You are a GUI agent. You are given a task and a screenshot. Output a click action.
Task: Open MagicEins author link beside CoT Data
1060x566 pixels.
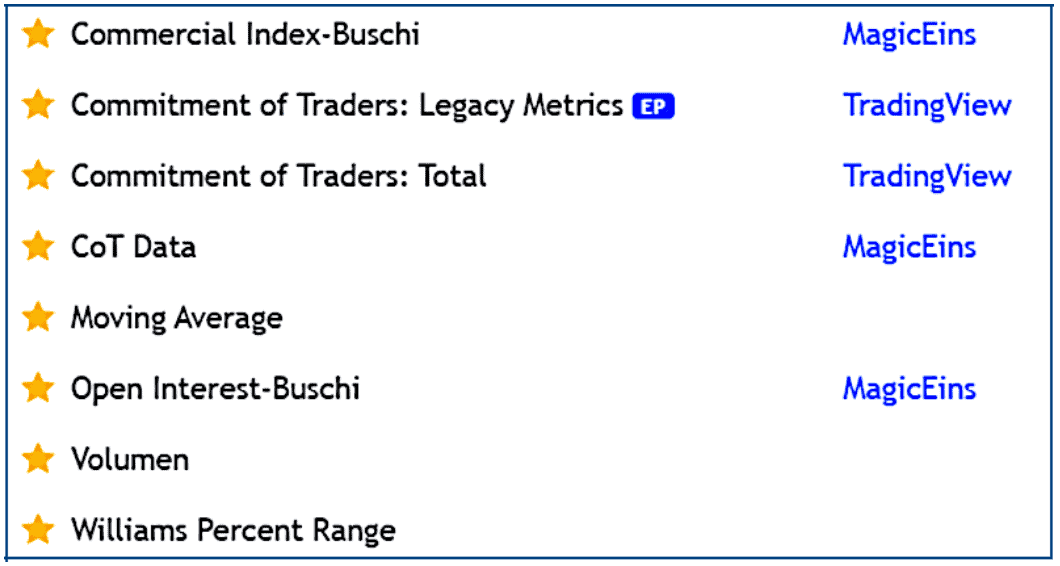[909, 247]
